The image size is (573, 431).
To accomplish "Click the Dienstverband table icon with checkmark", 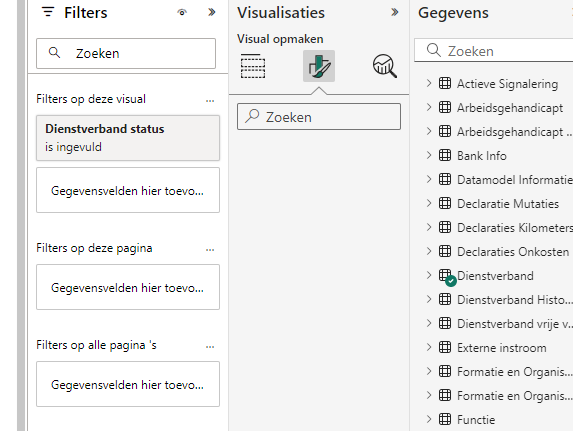I will click(x=447, y=277).
